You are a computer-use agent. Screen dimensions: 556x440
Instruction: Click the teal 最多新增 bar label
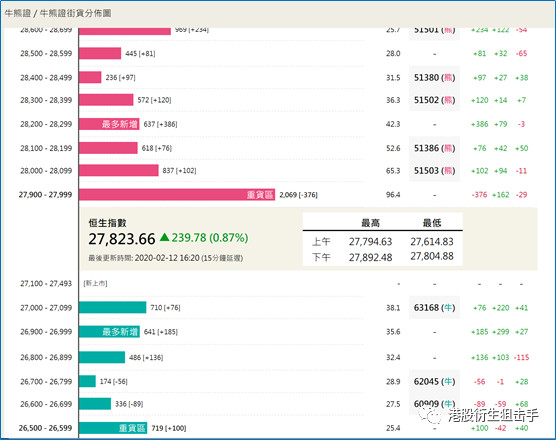click(119, 332)
